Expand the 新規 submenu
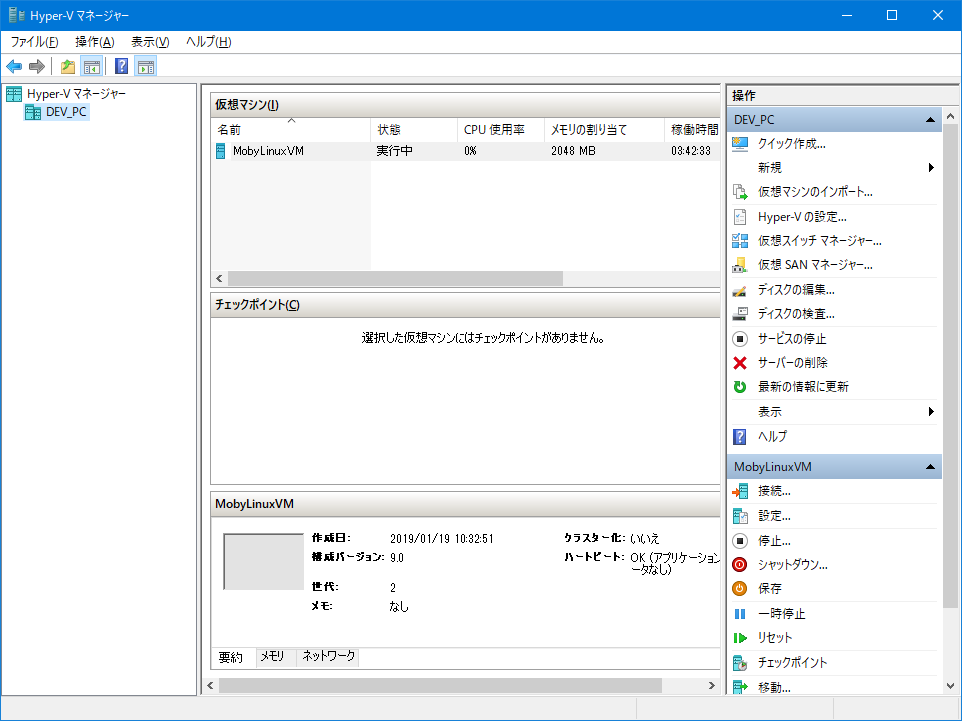 click(931, 168)
